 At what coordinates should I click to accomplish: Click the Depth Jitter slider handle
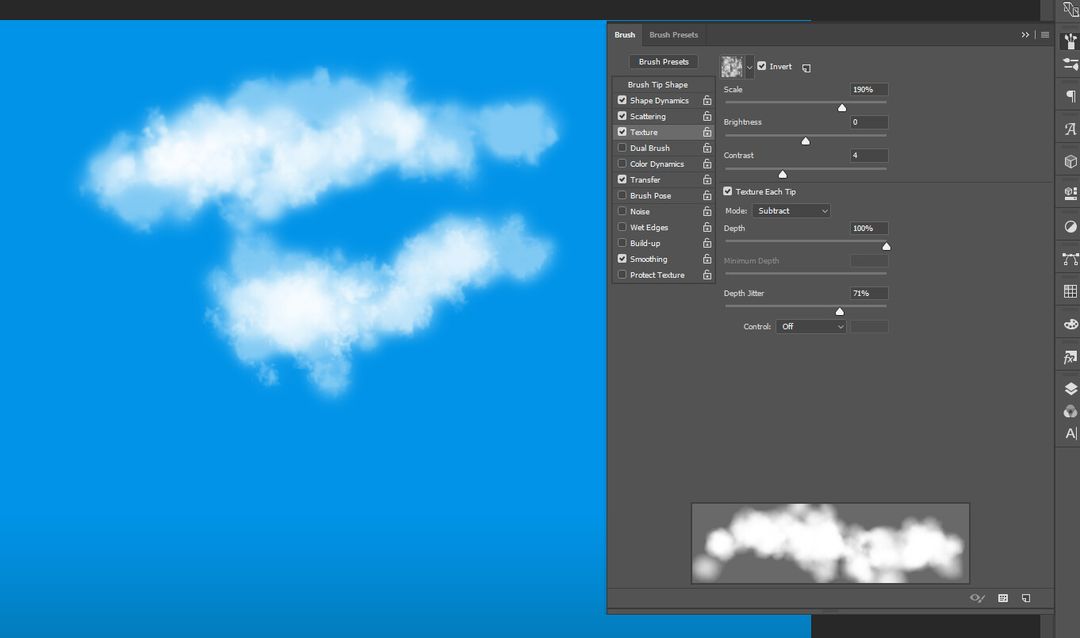[840, 311]
